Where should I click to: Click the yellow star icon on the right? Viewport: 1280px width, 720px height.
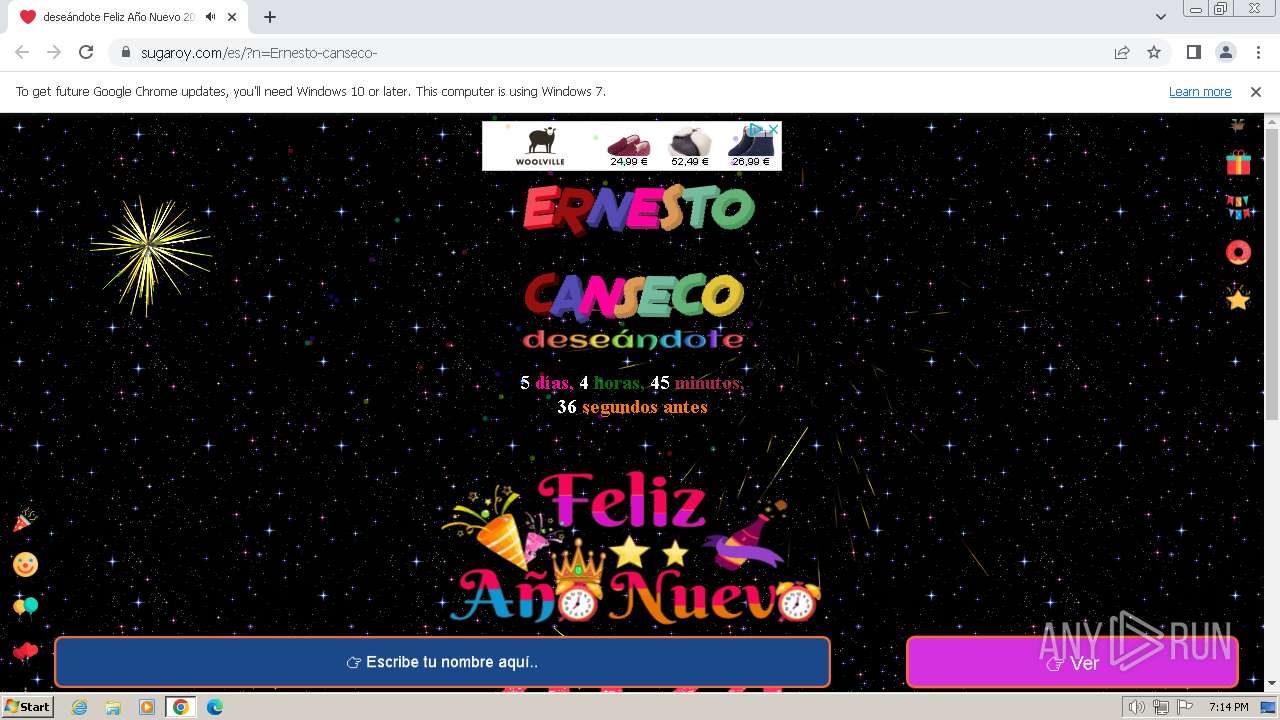click(x=1239, y=298)
